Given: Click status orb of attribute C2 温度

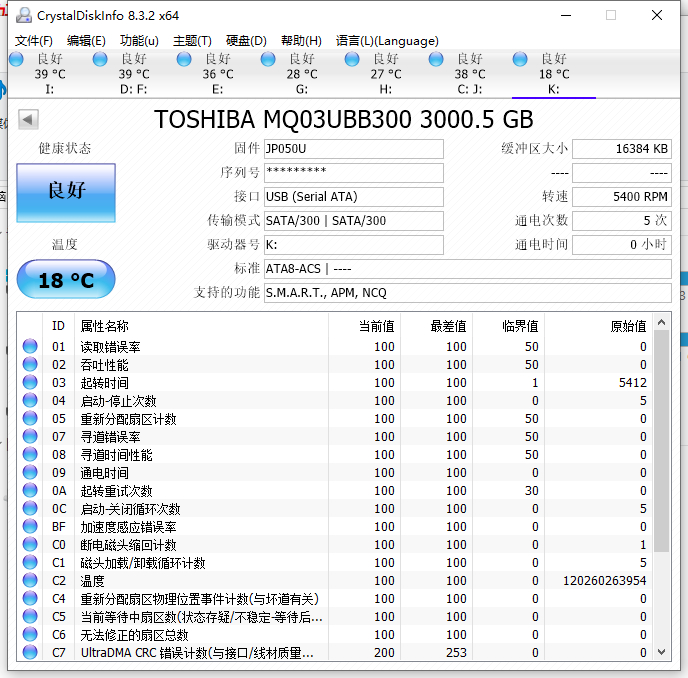Looking at the screenshot, I should (x=30, y=580).
